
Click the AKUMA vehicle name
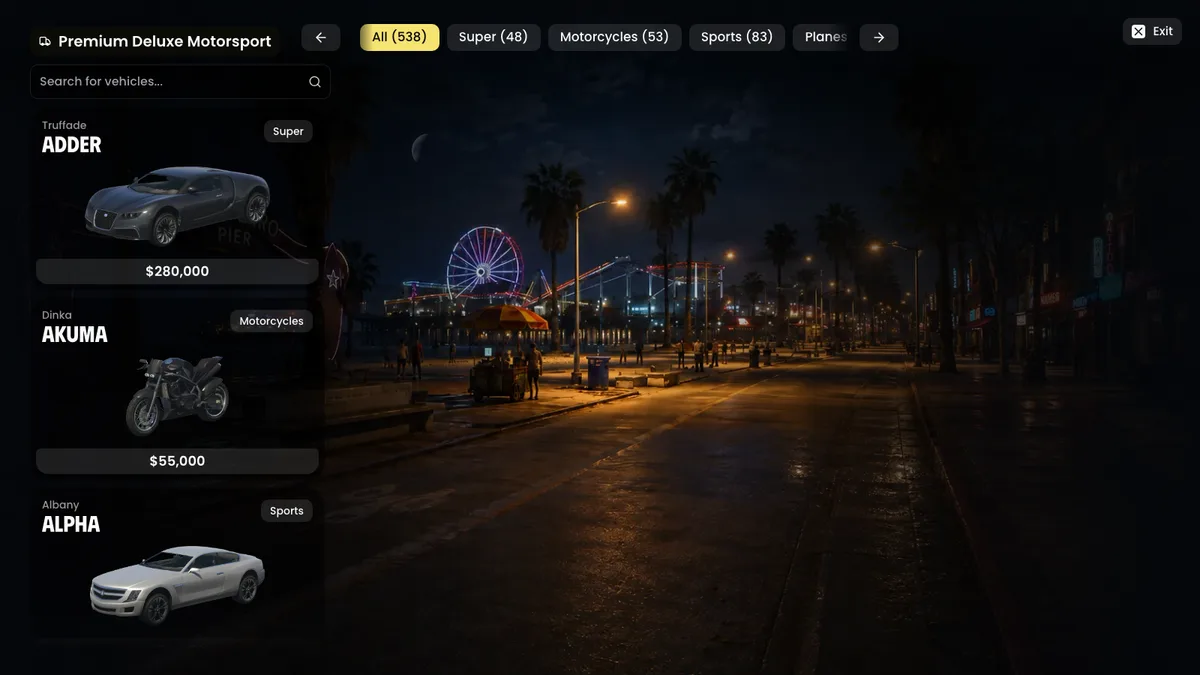click(x=75, y=335)
